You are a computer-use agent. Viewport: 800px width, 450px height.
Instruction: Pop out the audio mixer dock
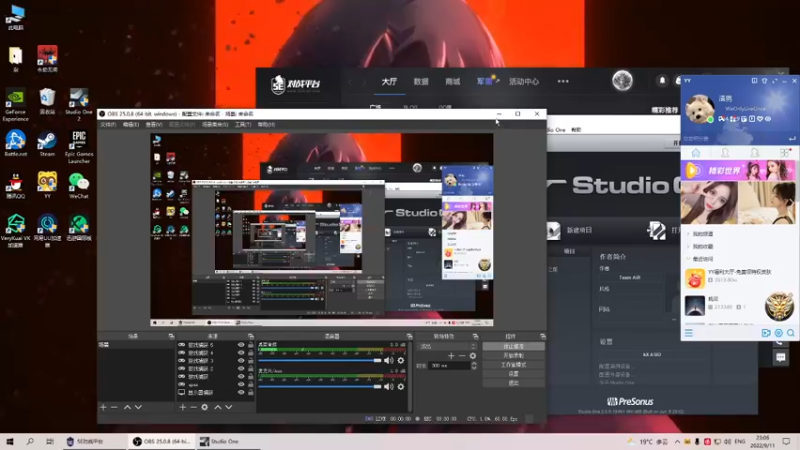click(x=409, y=336)
